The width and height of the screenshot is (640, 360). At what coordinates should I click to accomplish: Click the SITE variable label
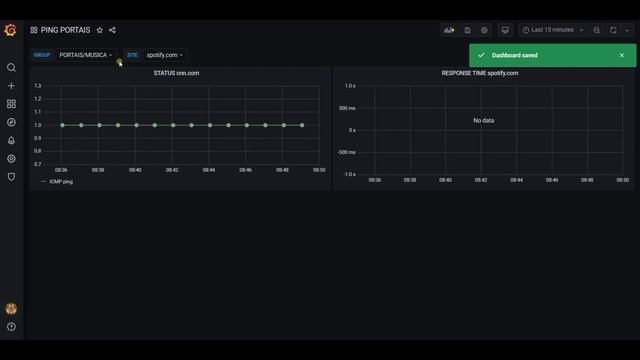coord(132,55)
